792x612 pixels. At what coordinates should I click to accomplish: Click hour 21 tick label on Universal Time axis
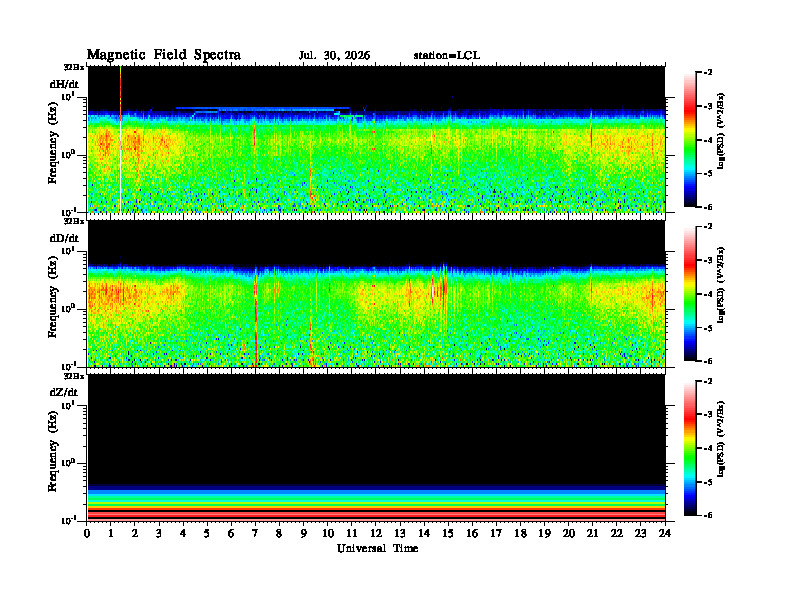click(x=592, y=533)
